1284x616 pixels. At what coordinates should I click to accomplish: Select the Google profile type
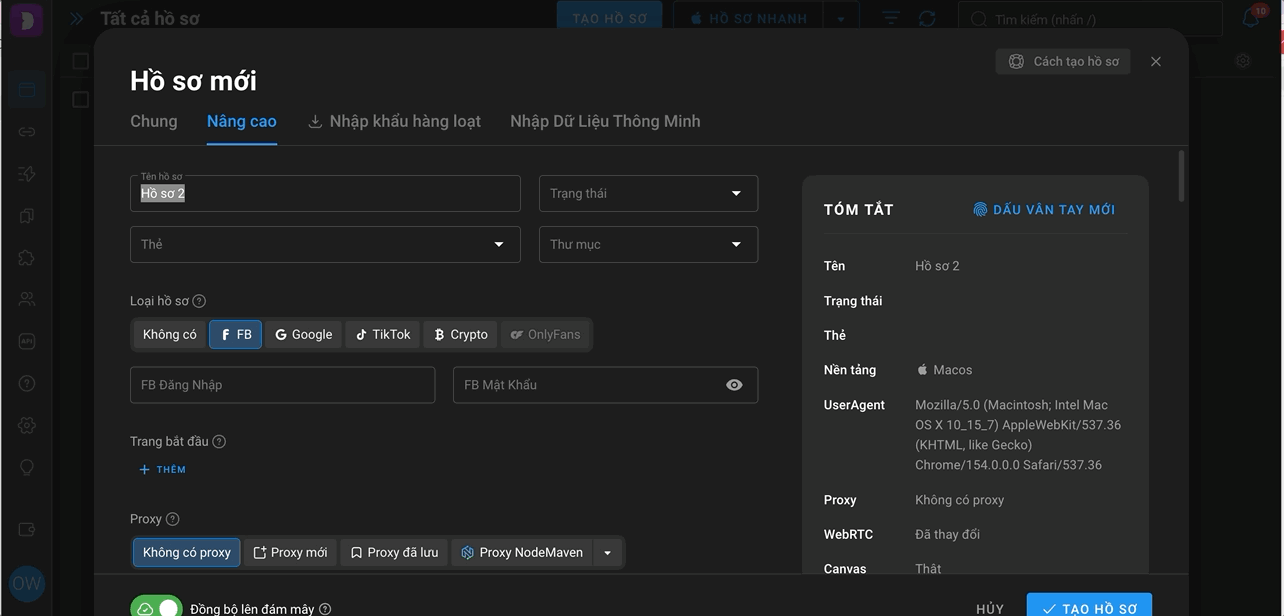pos(304,335)
